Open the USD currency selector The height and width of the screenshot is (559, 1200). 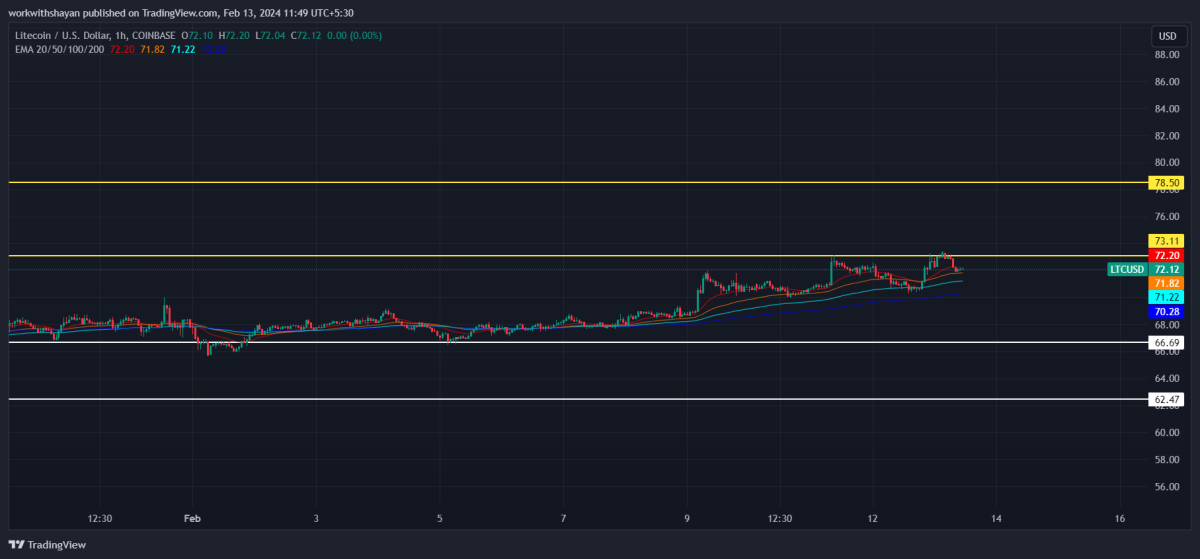[1167, 36]
